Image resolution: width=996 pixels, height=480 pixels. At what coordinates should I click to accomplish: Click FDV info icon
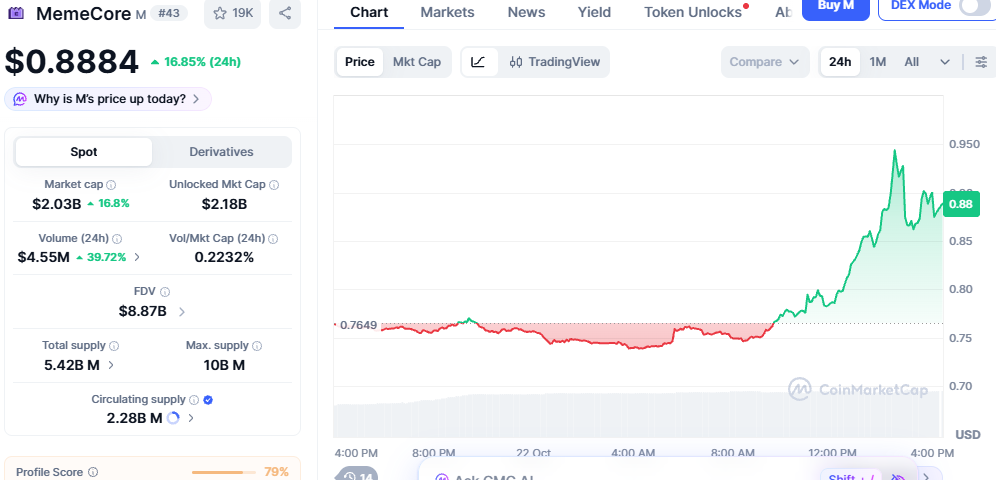[165, 292]
